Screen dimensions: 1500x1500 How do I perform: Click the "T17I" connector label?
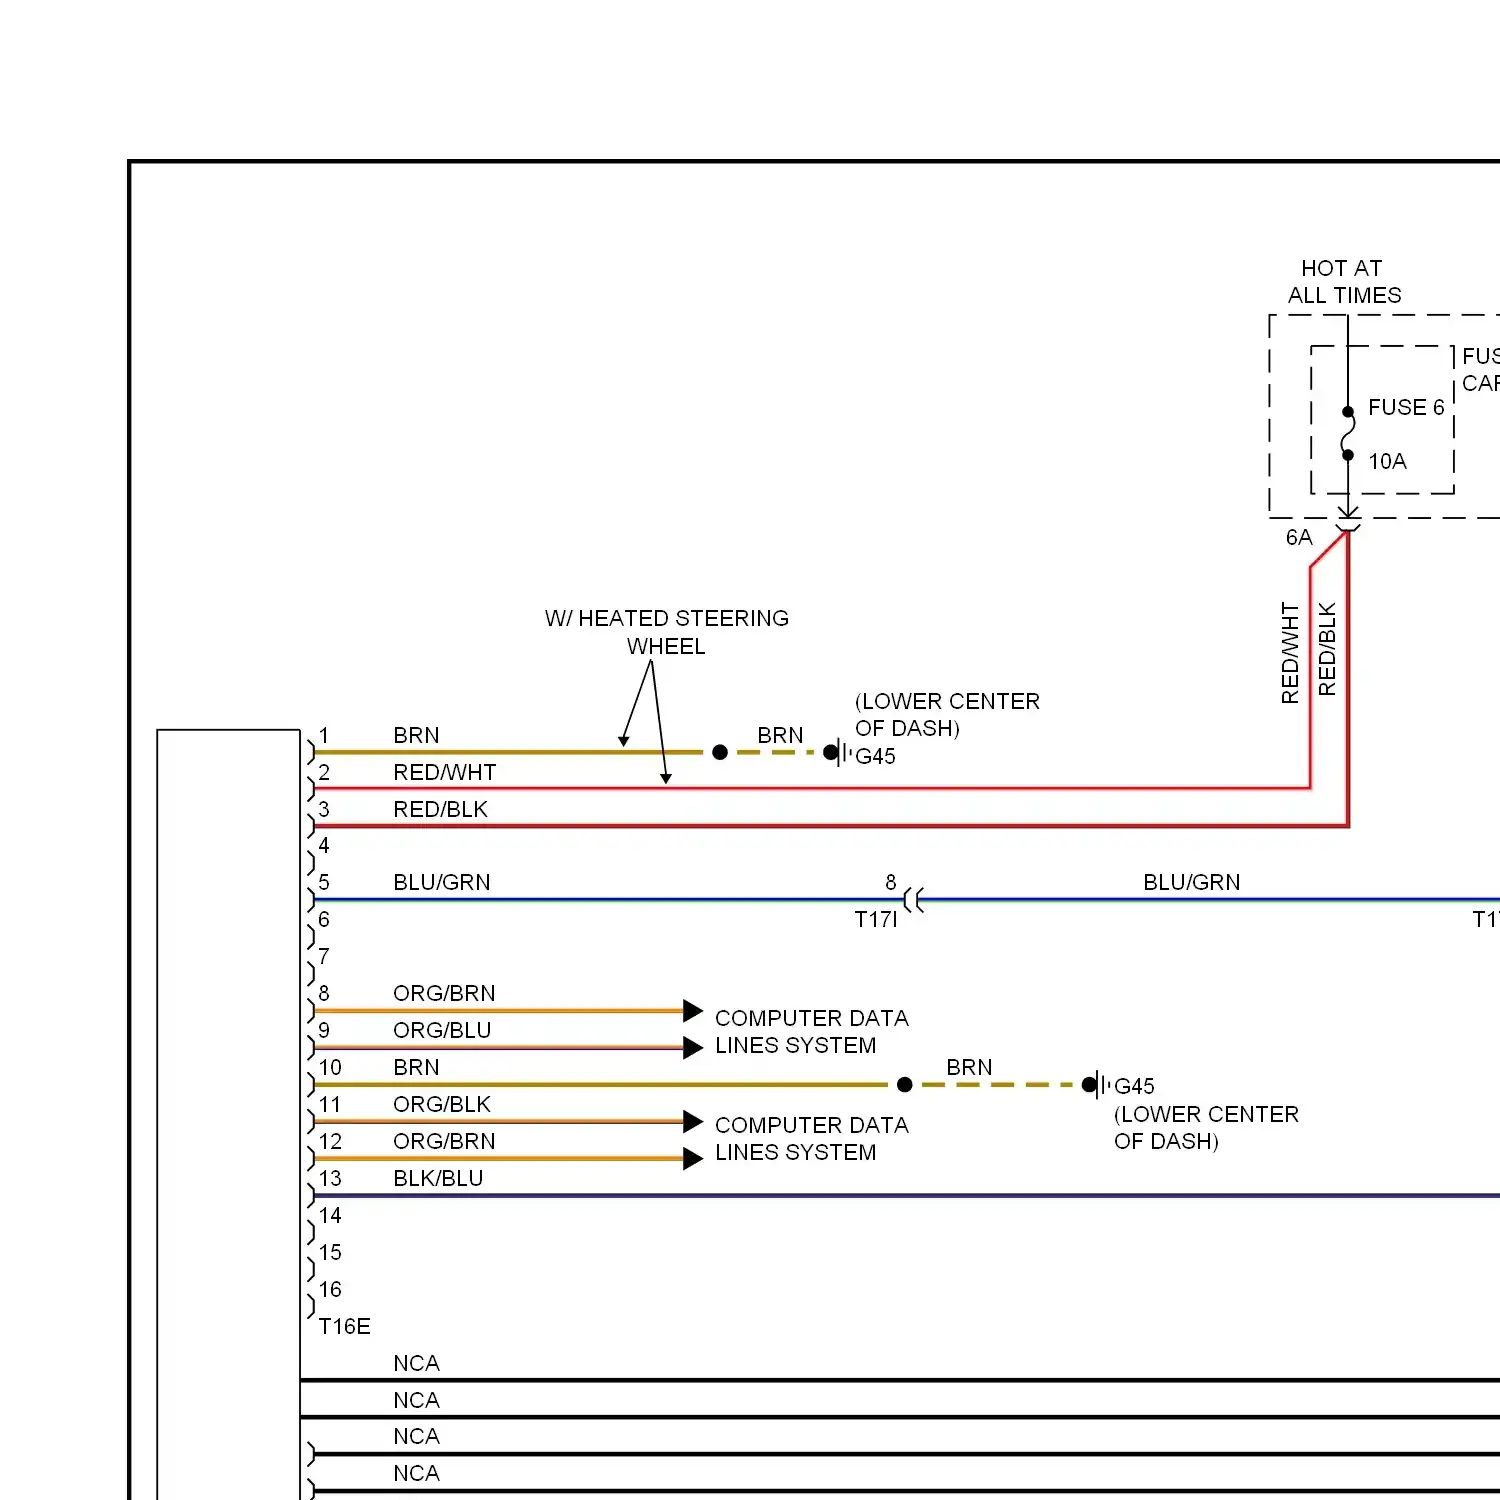click(x=876, y=920)
